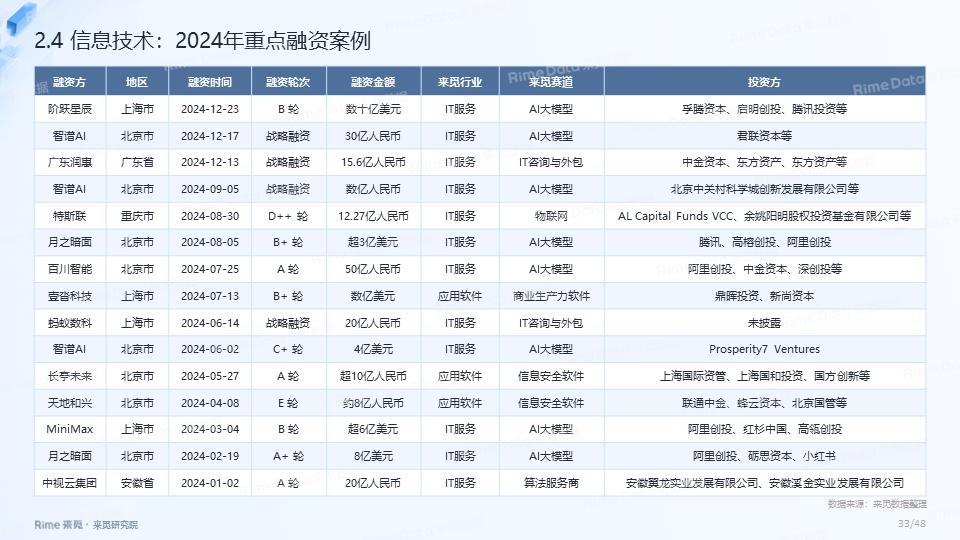The width and height of the screenshot is (960, 540).
Task: Click the date cell '2024-06-14'
Action: point(210,323)
